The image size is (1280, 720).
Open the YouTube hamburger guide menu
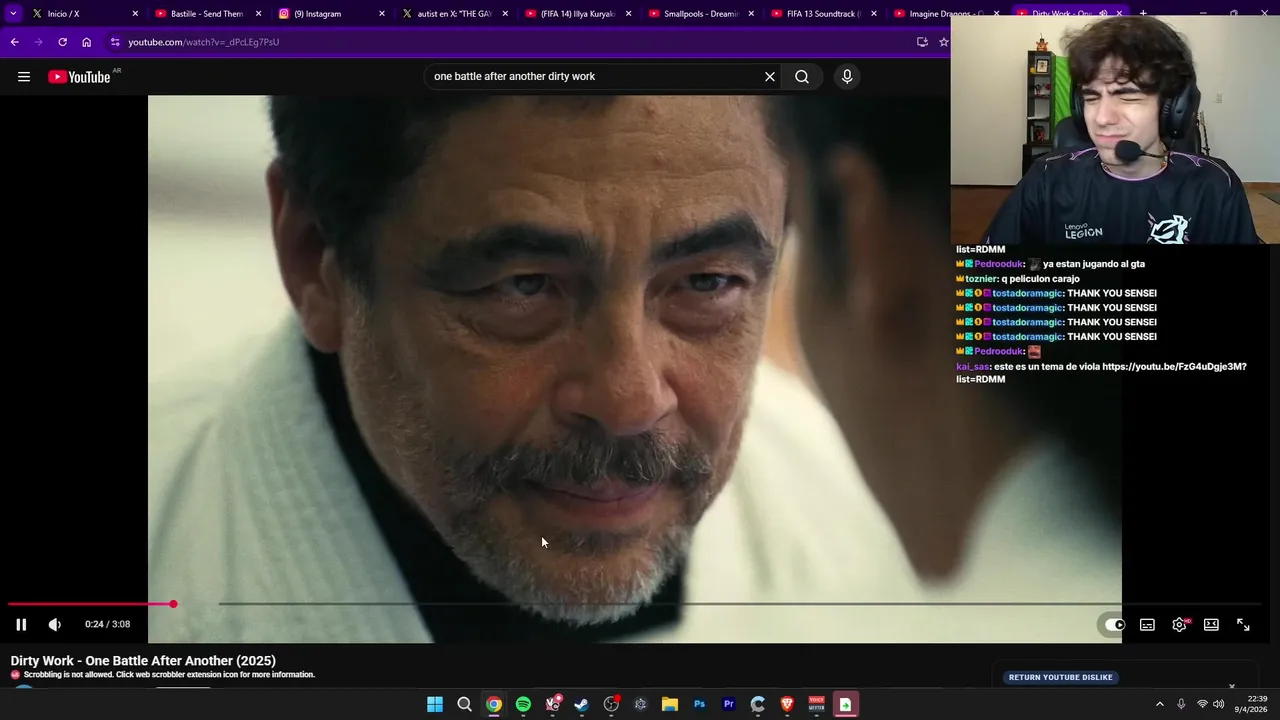click(x=24, y=77)
